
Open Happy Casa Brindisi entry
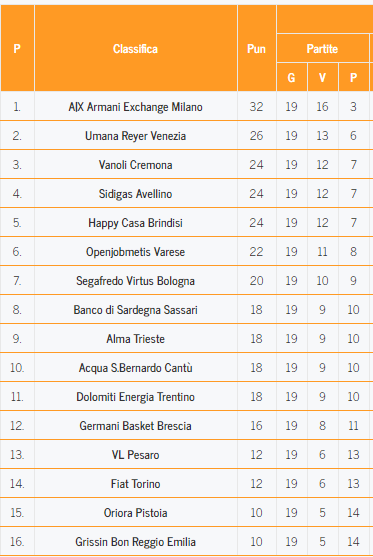click(x=135, y=223)
